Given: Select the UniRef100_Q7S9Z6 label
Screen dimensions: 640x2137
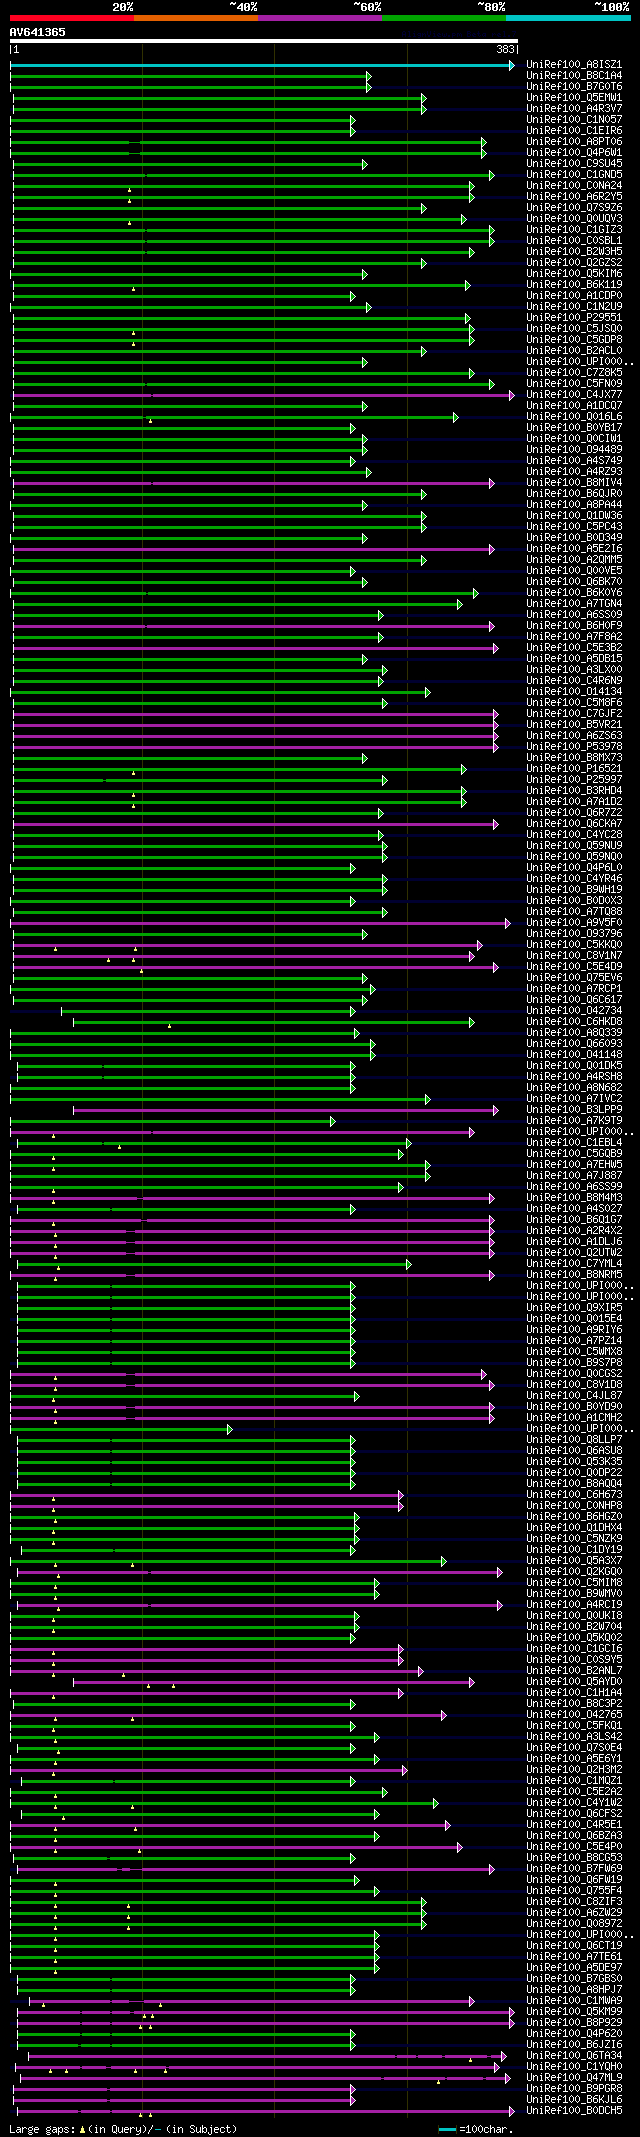Looking at the screenshot, I should pos(574,208).
